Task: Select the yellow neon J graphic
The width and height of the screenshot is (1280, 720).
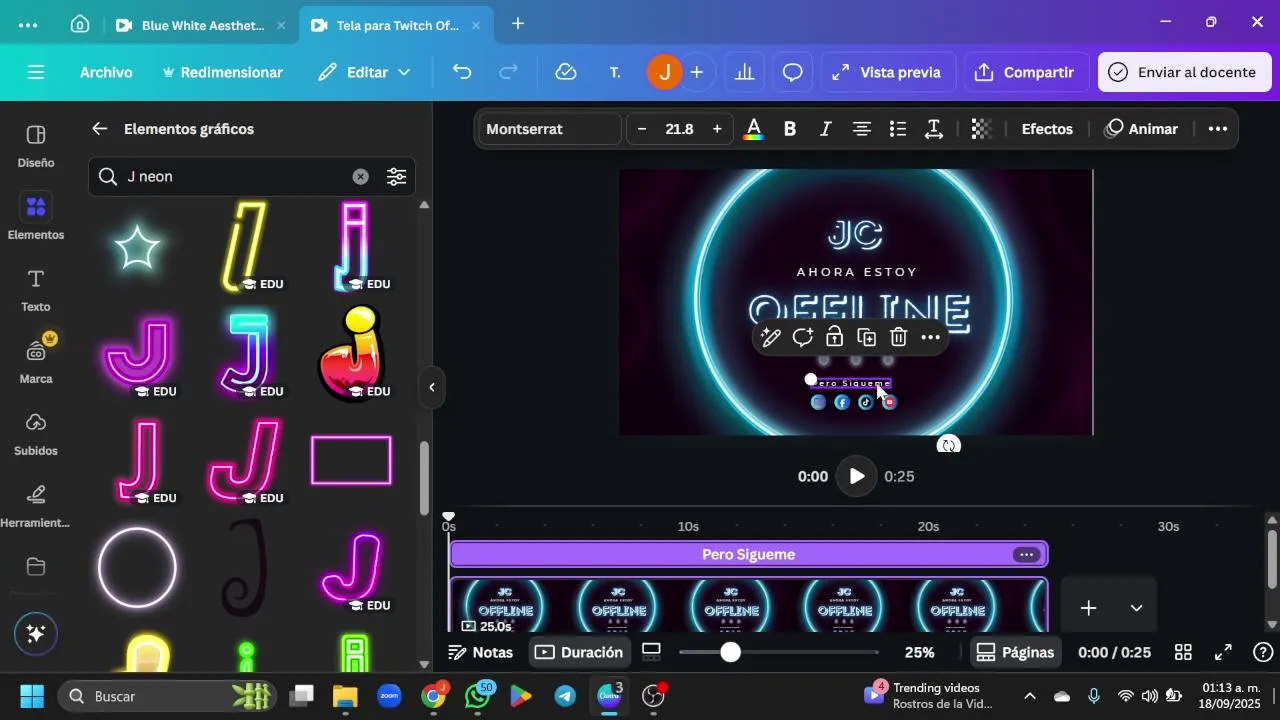Action: point(244,246)
